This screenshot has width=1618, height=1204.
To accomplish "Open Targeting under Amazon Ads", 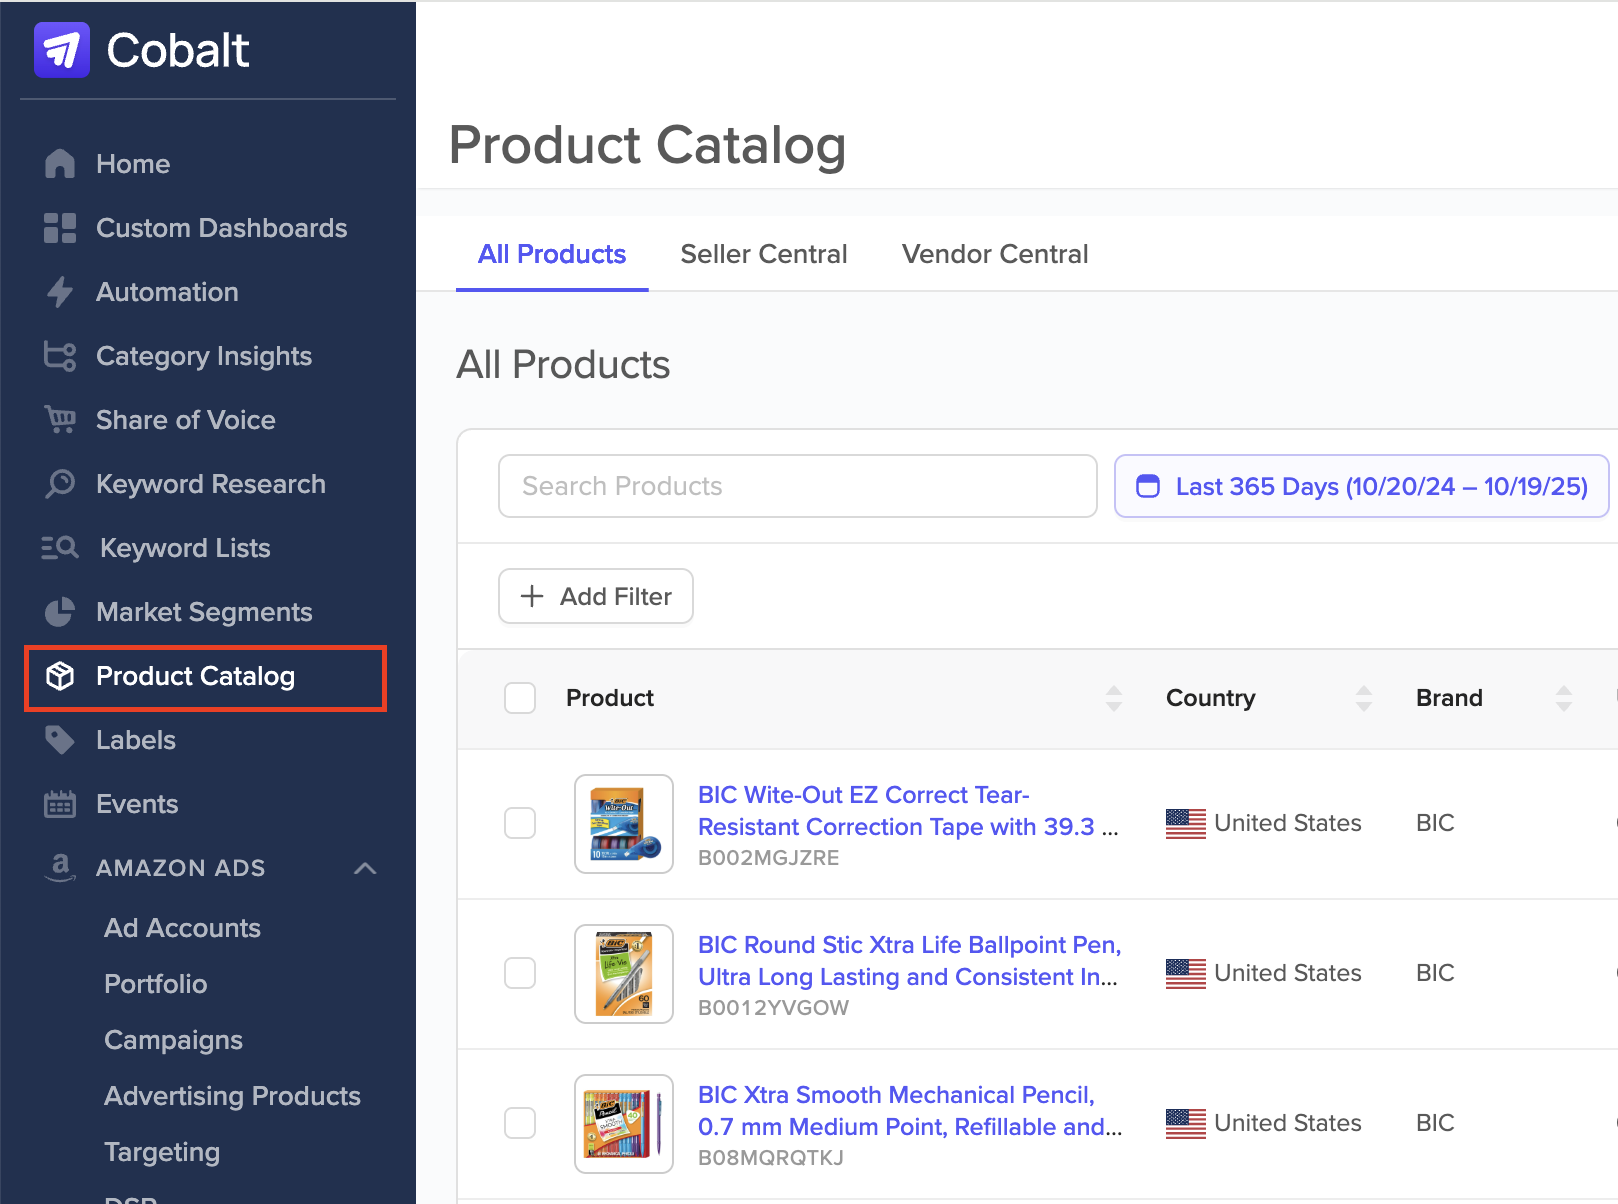I will coord(162,1152).
